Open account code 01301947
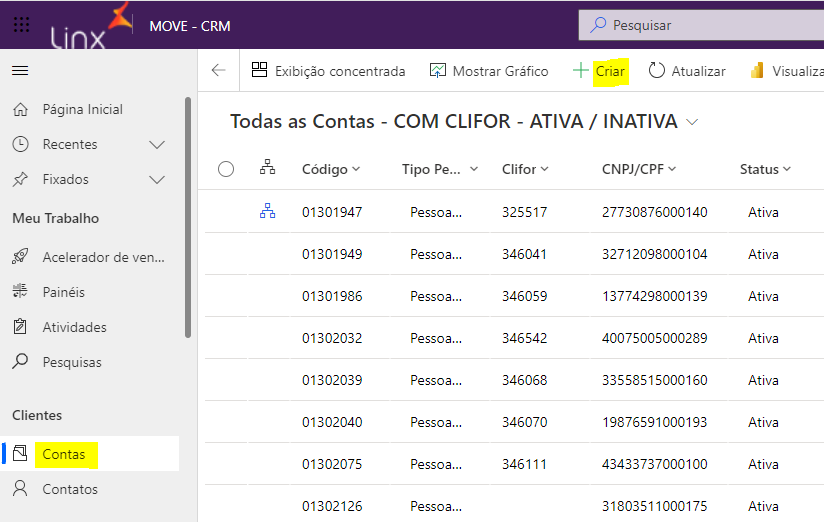Image resolution: width=824 pixels, height=522 pixels. pos(332,212)
